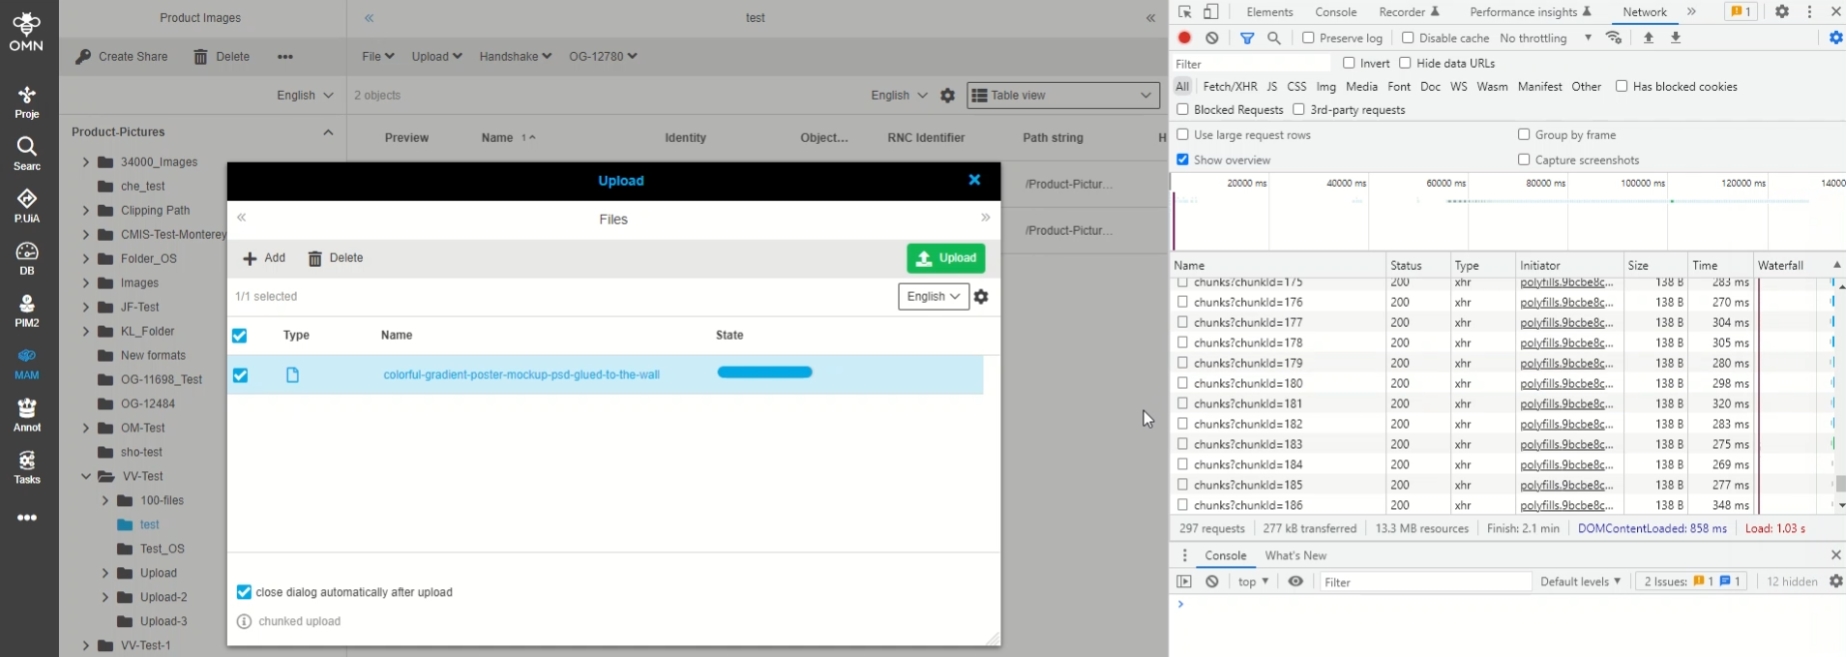Open the Table view combo box

pyautogui.click(x=1063, y=95)
